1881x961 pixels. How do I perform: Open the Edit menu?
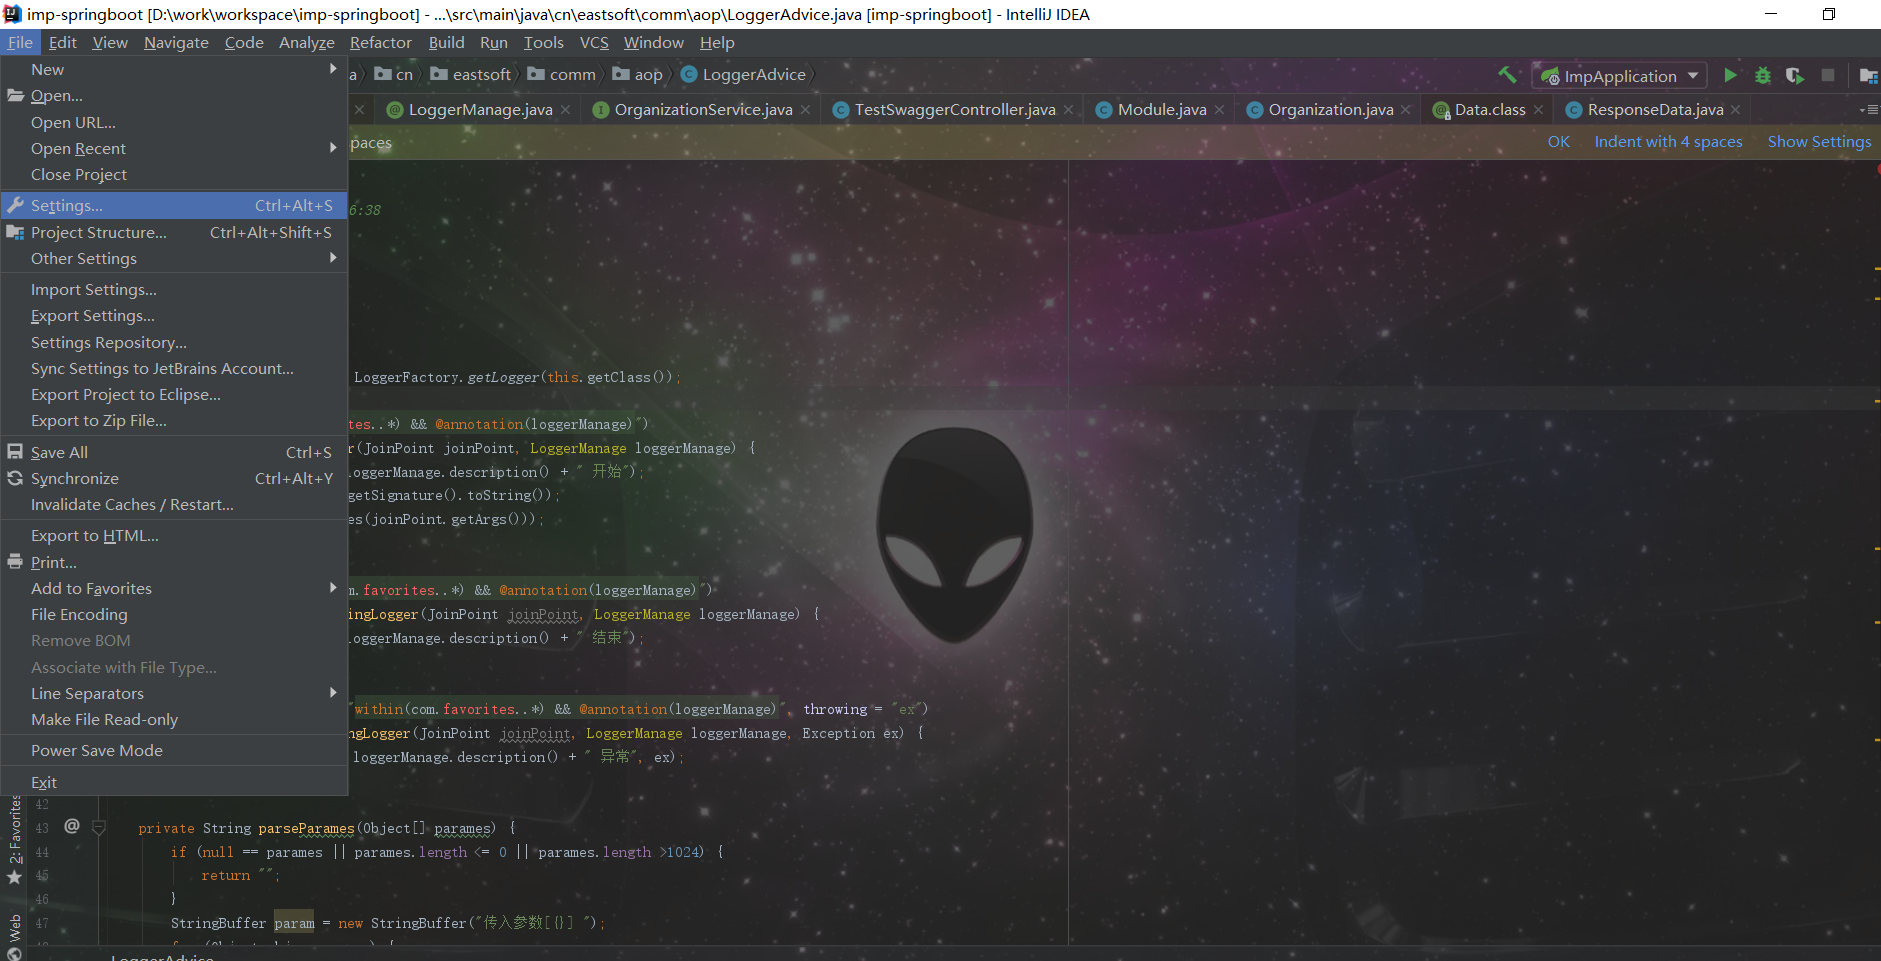(63, 43)
